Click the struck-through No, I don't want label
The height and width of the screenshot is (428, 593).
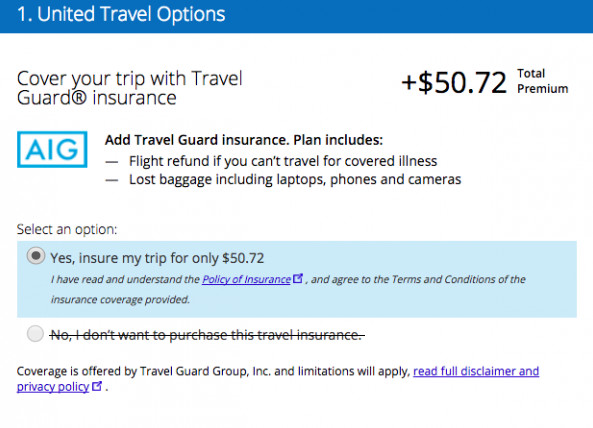(207, 335)
